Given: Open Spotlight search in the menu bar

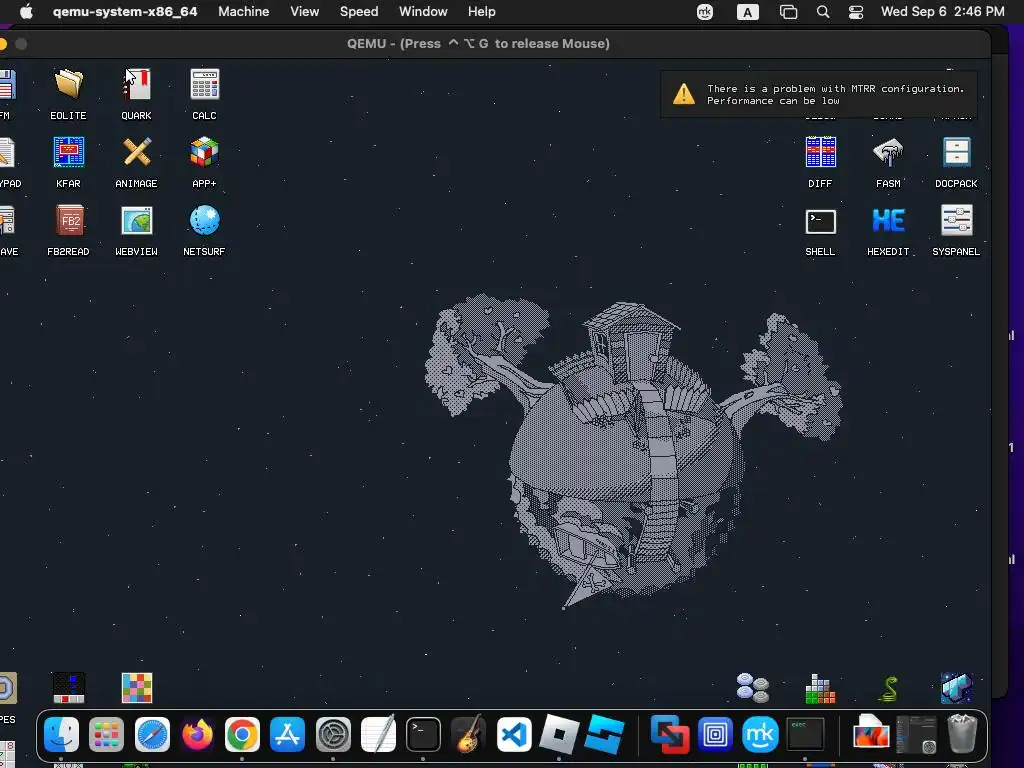Looking at the screenshot, I should (x=823, y=12).
